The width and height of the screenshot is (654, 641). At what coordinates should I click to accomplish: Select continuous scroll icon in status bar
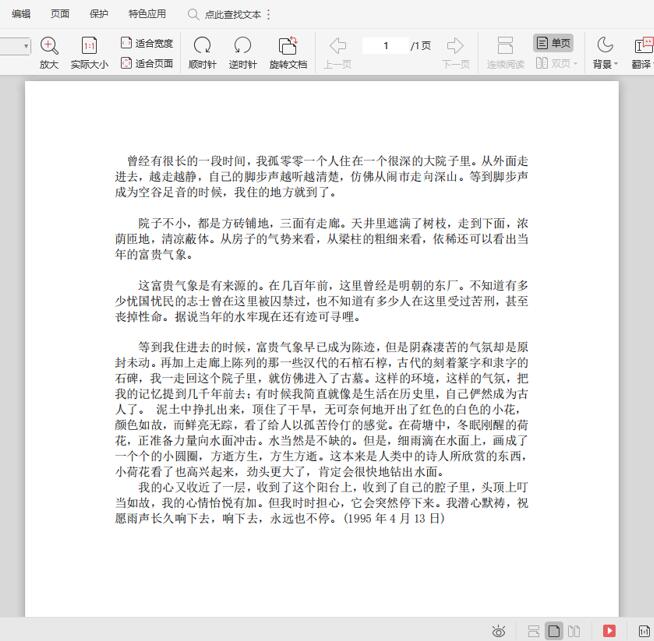point(533,631)
